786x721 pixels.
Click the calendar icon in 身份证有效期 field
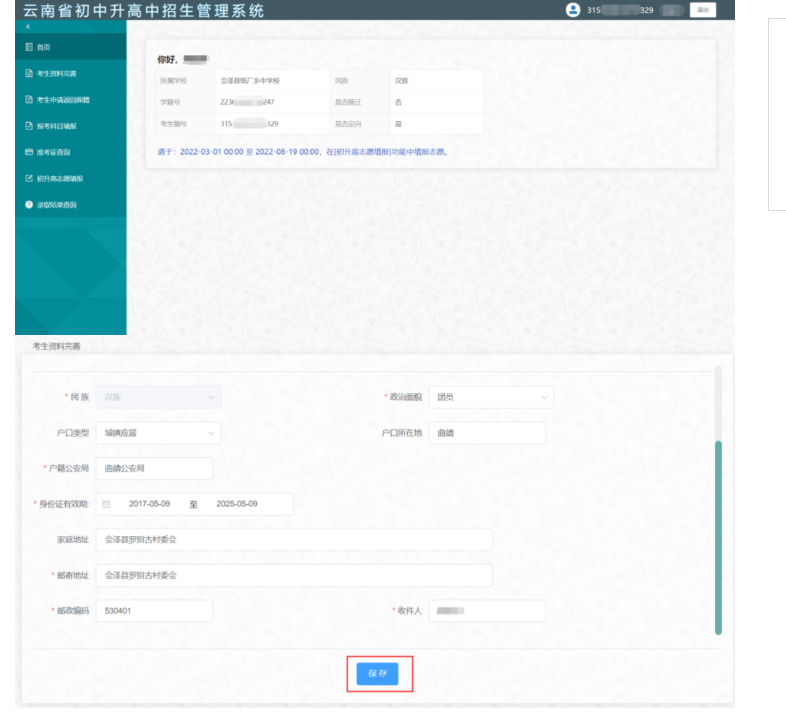pyautogui.click(x=106, y=504)
